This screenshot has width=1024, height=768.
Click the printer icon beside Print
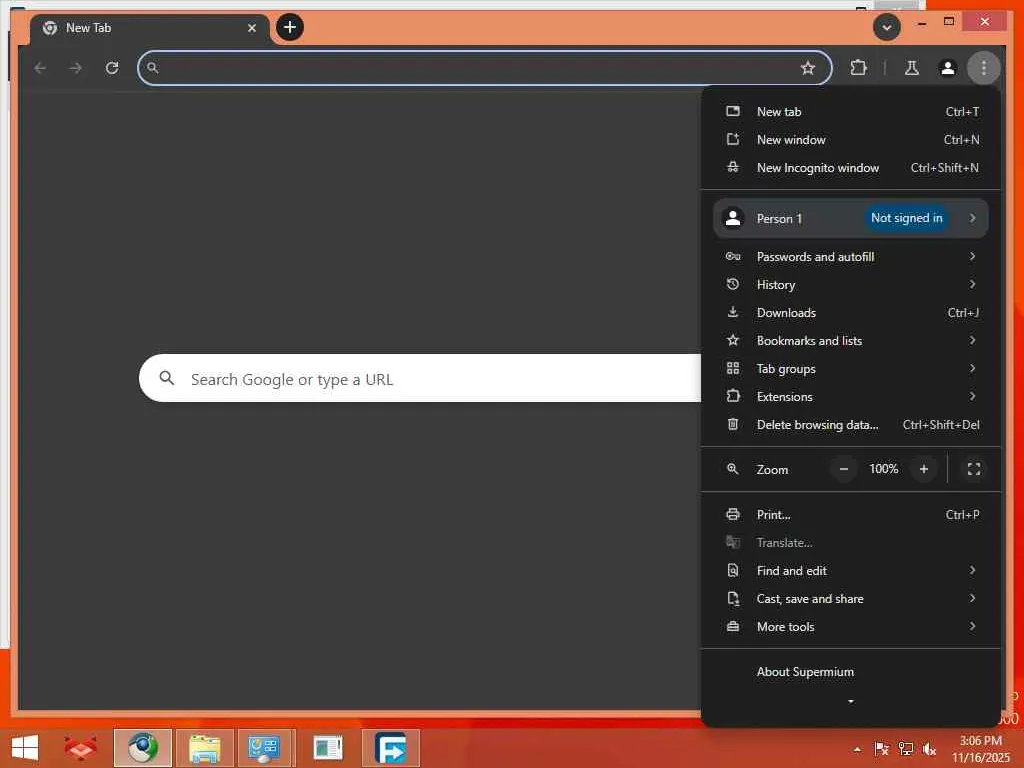click(733, 515)
